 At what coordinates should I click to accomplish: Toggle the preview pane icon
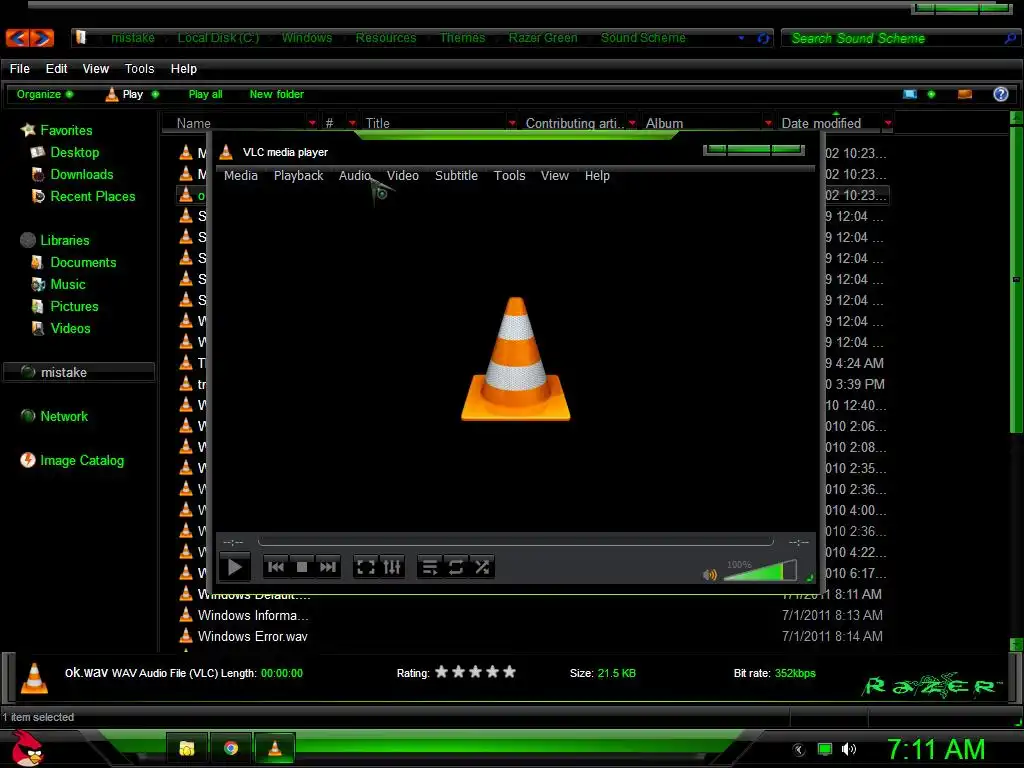click(965, 94)
